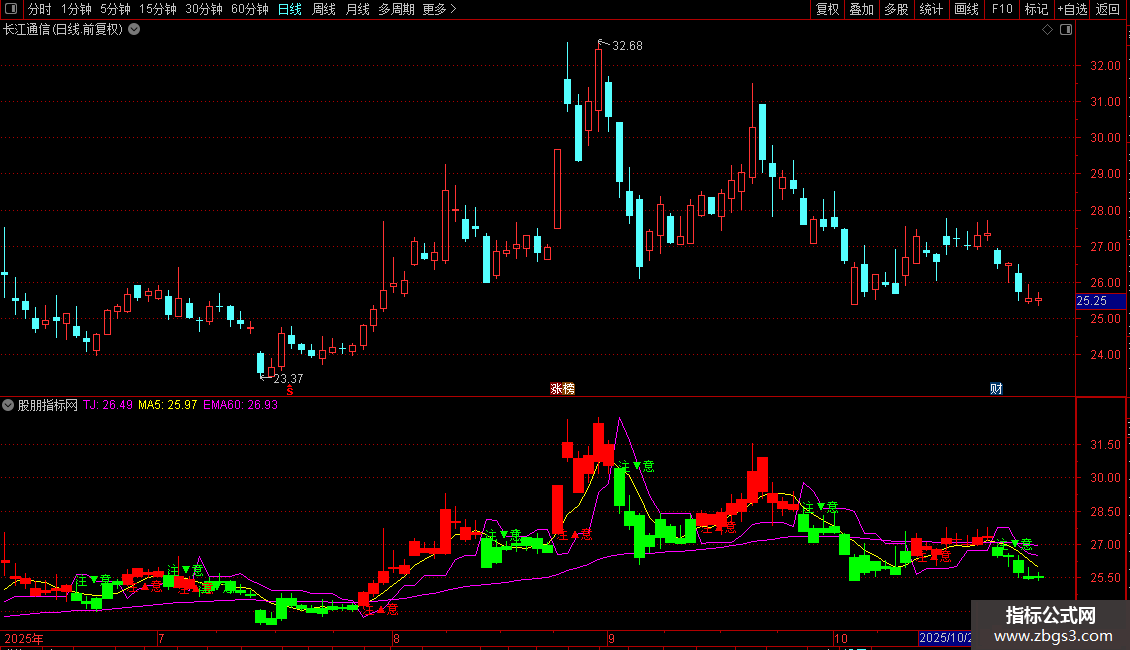Screen dimensions: 1130x650
Task: Switch to 周线 weekly chart
Action: tap(324, 9)
